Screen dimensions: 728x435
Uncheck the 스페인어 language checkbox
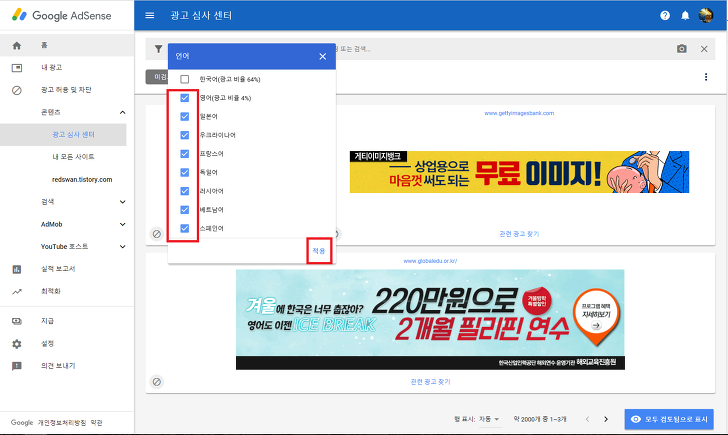coord(185,228)
